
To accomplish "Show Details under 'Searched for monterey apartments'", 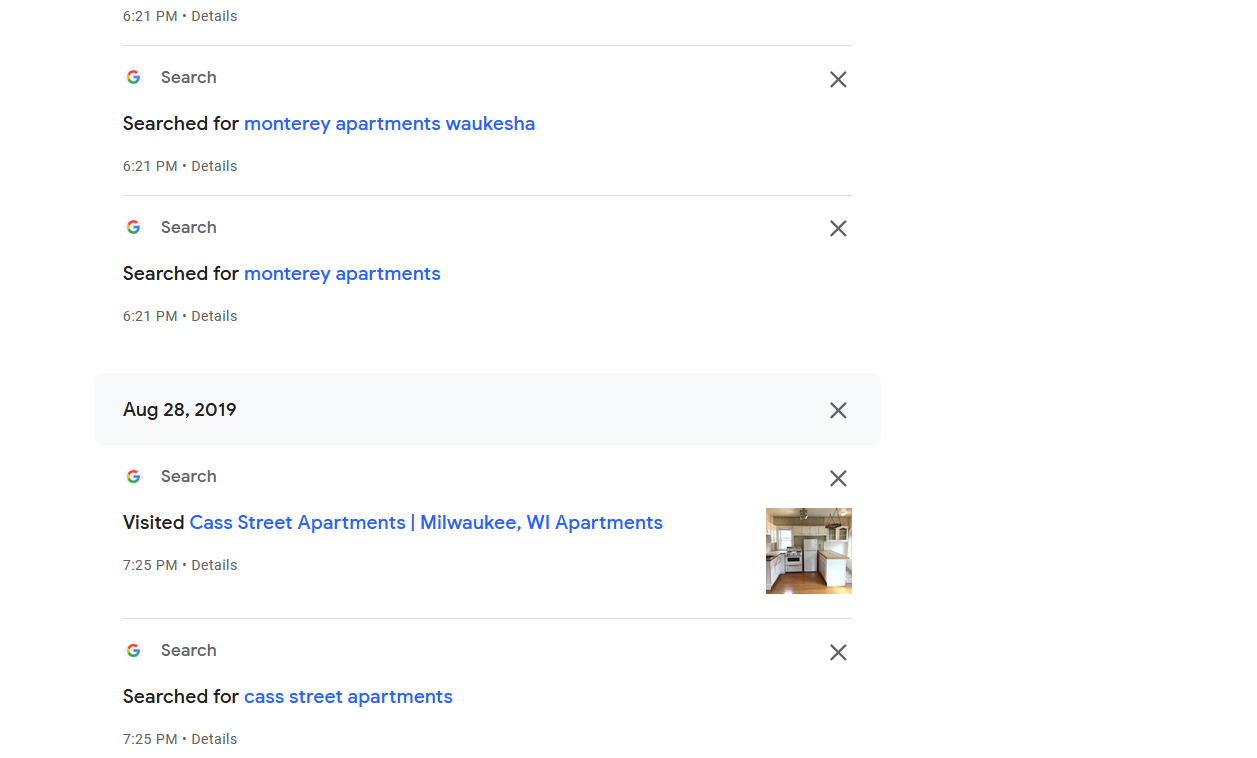I will click(x=214, y=316).
